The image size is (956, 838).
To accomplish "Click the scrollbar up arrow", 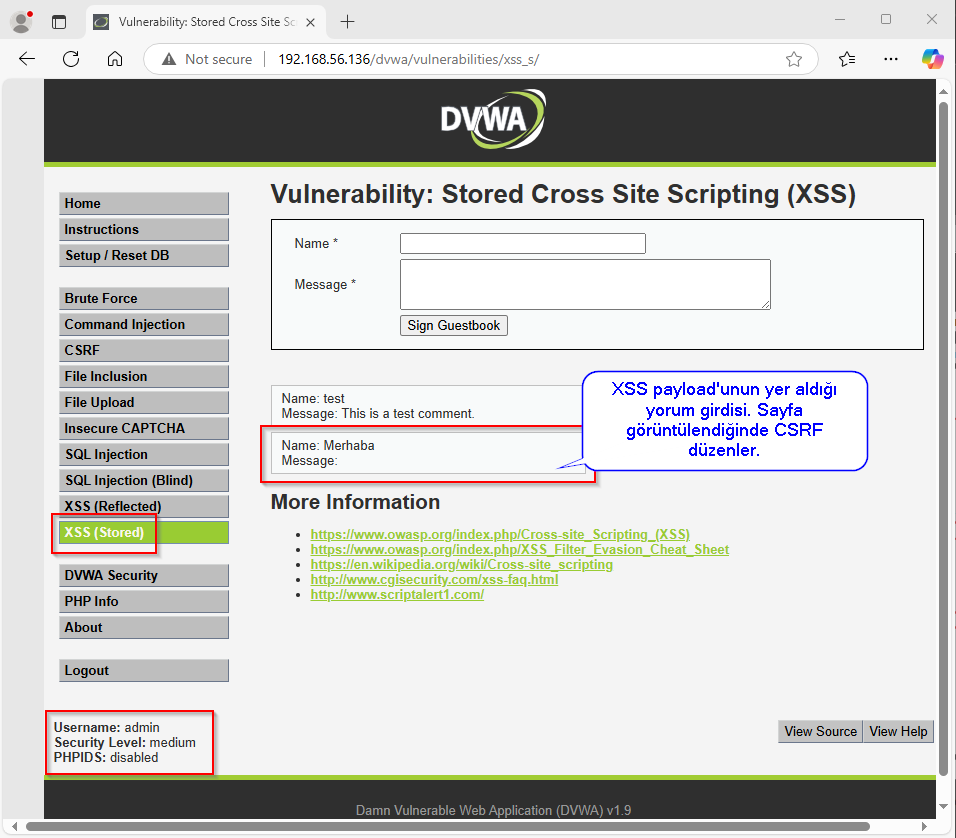I will [943, 91].
